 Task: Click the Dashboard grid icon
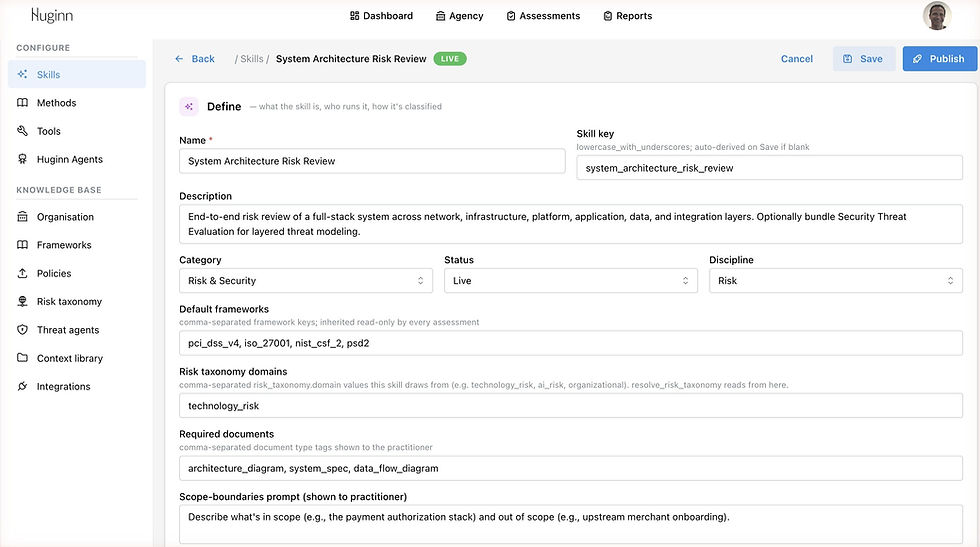pyautogui.click(x=354, y=16)
